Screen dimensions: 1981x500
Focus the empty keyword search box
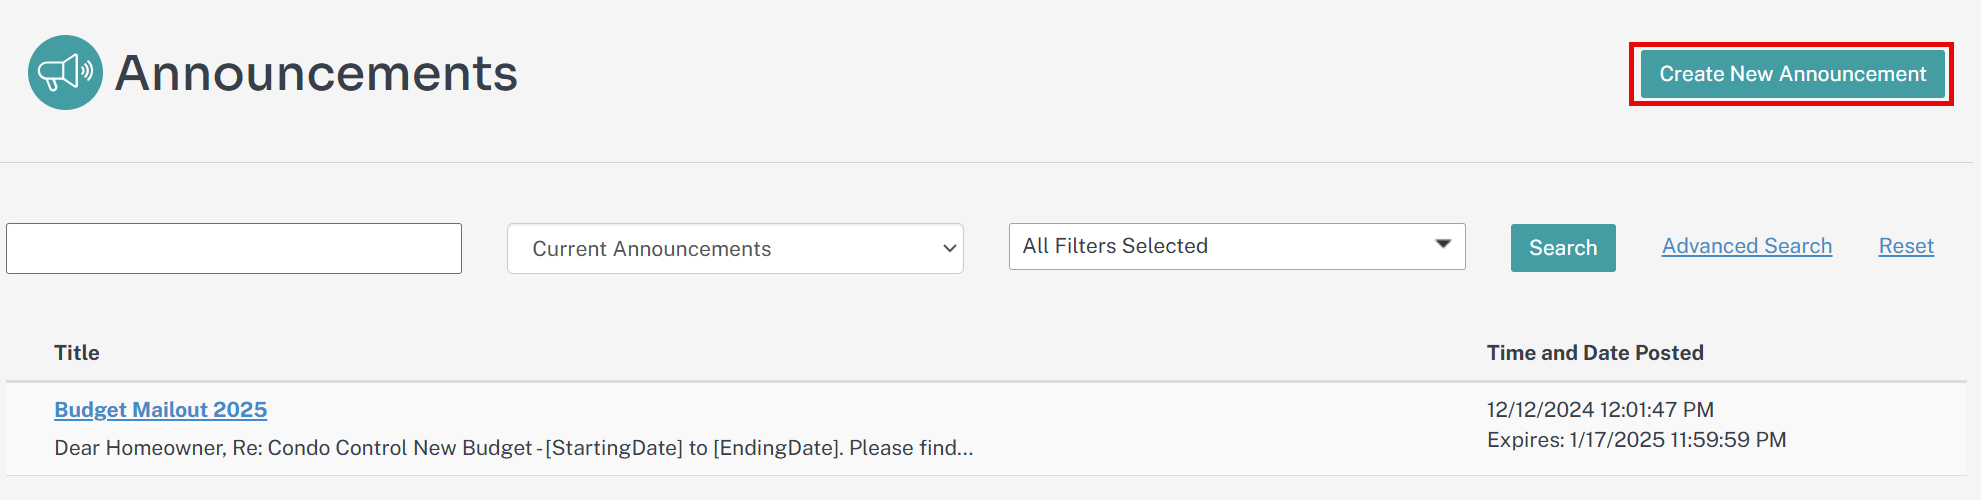(x=234, y=248)
